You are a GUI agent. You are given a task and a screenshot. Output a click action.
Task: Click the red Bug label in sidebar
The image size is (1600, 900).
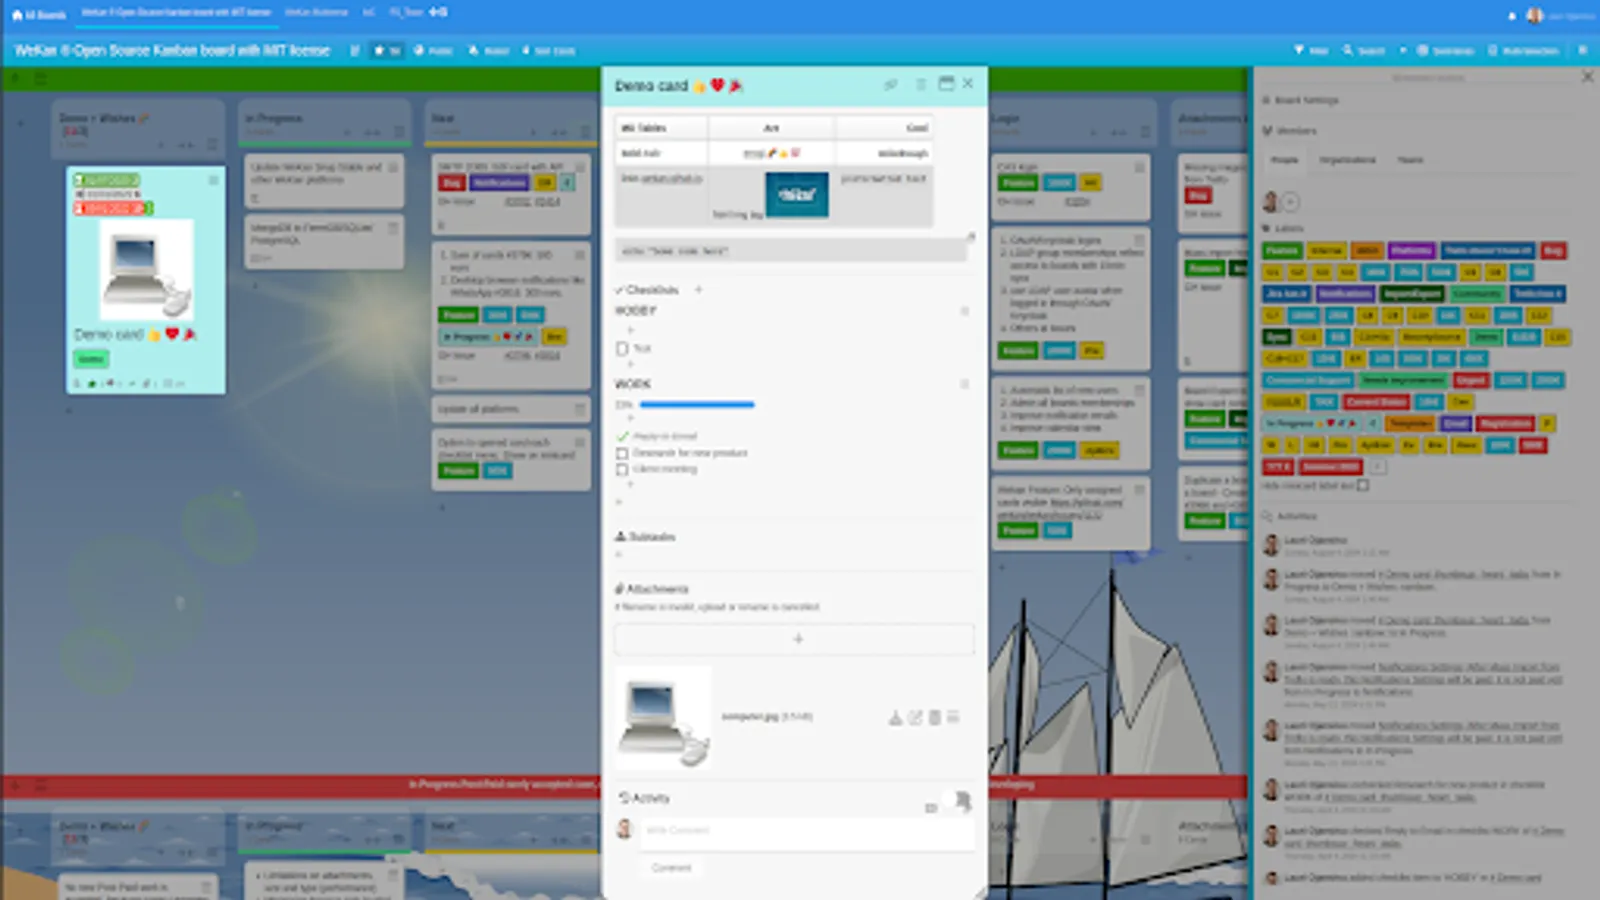[1553, 251]
